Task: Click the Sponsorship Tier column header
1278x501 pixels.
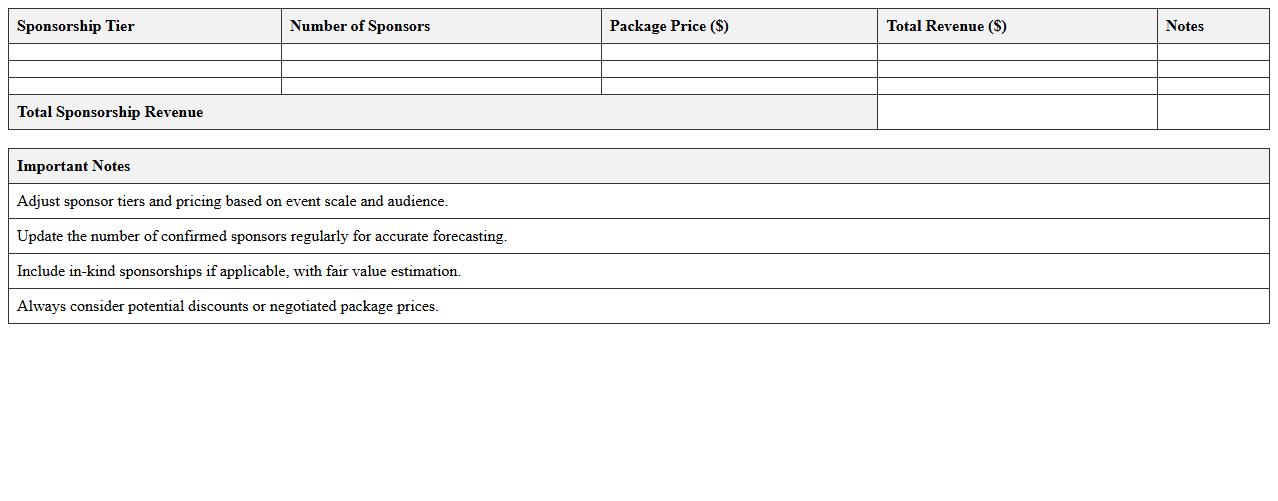Action: (76, 26)
